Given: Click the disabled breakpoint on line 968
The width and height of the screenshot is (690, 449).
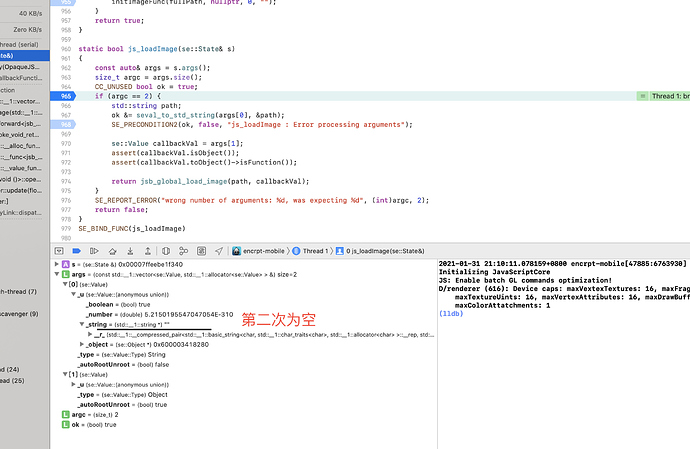Looking at the screenshot, I should tap(63, 125).
